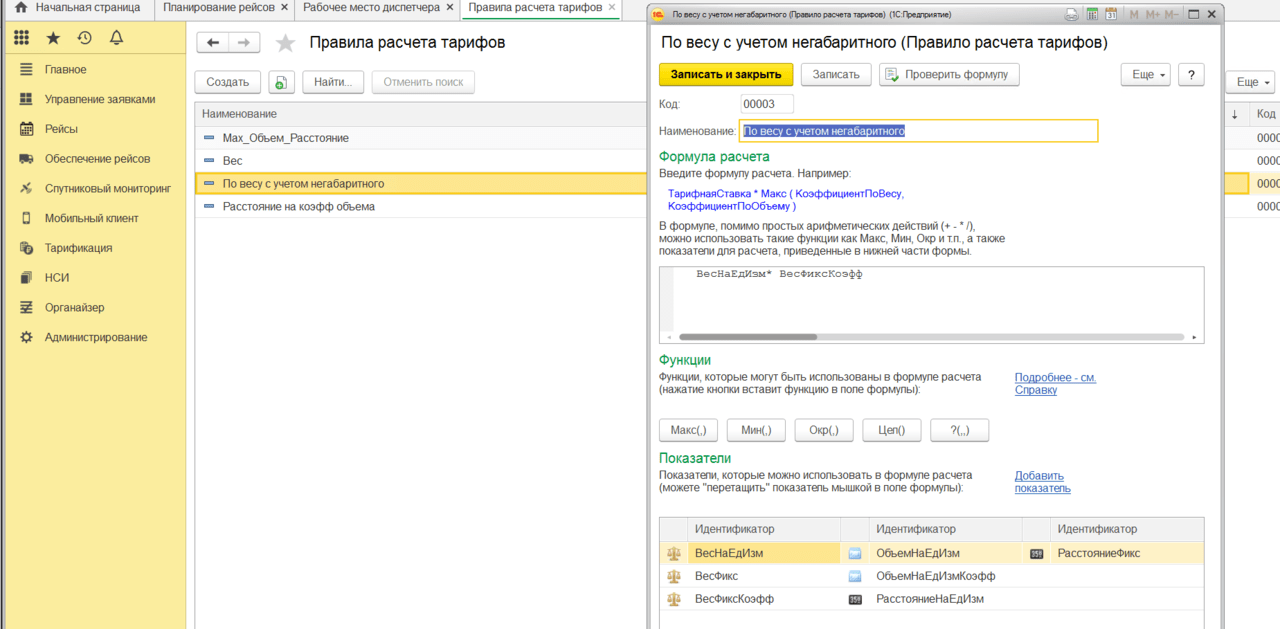Expand the Еще dropdown in the rule dialog

coord(1145,75)
